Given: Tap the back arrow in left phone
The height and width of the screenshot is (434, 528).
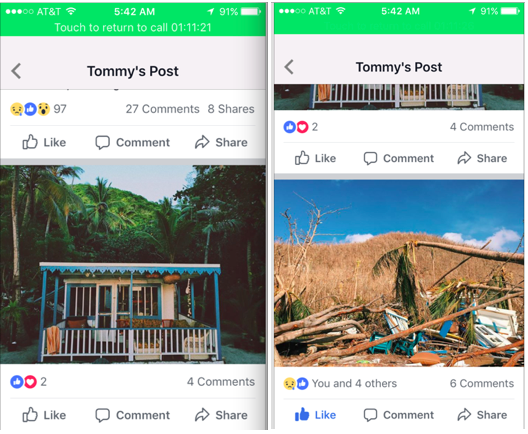Looking at the screenshot, I should coord(16,71).
